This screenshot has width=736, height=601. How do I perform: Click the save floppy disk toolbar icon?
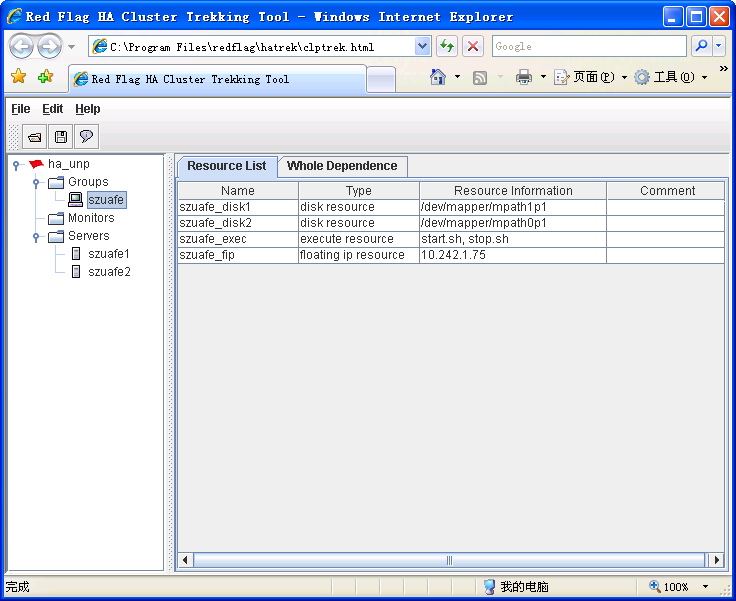point(61,137)
